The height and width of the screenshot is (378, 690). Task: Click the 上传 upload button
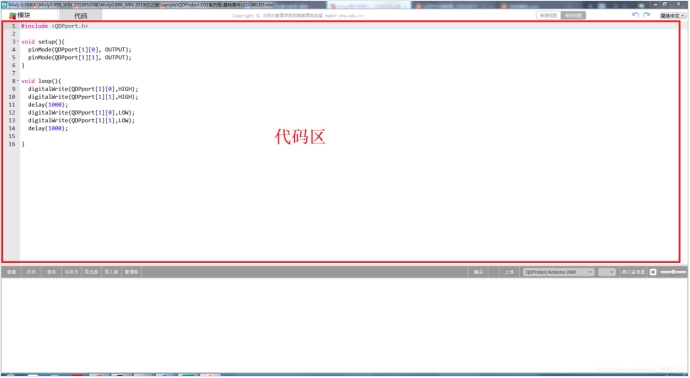tap(509, 272)
